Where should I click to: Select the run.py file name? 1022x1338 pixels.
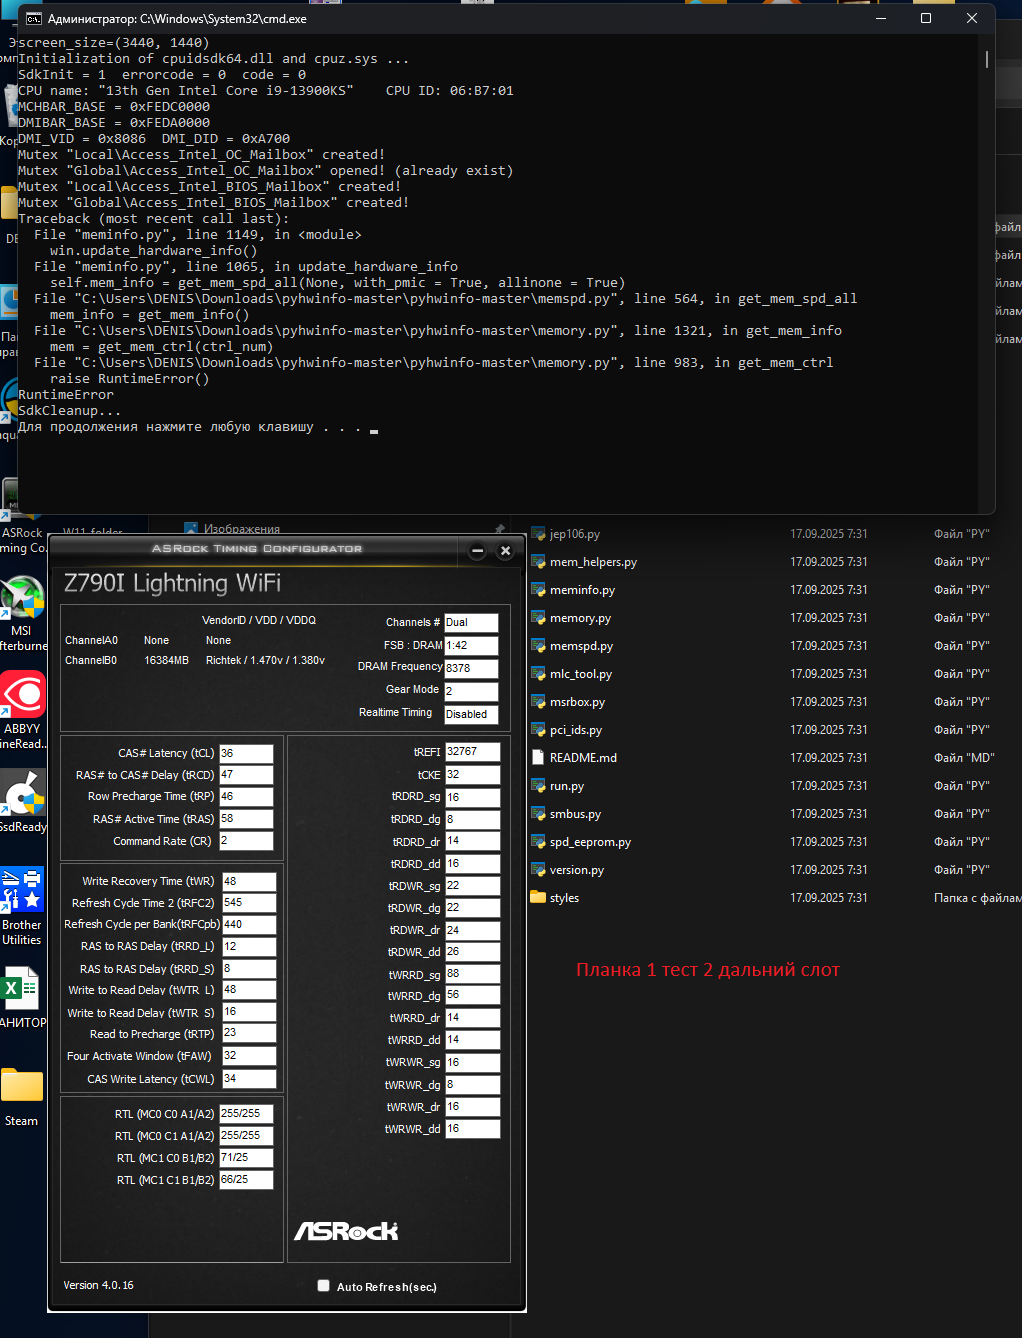(x=567, y=786)
